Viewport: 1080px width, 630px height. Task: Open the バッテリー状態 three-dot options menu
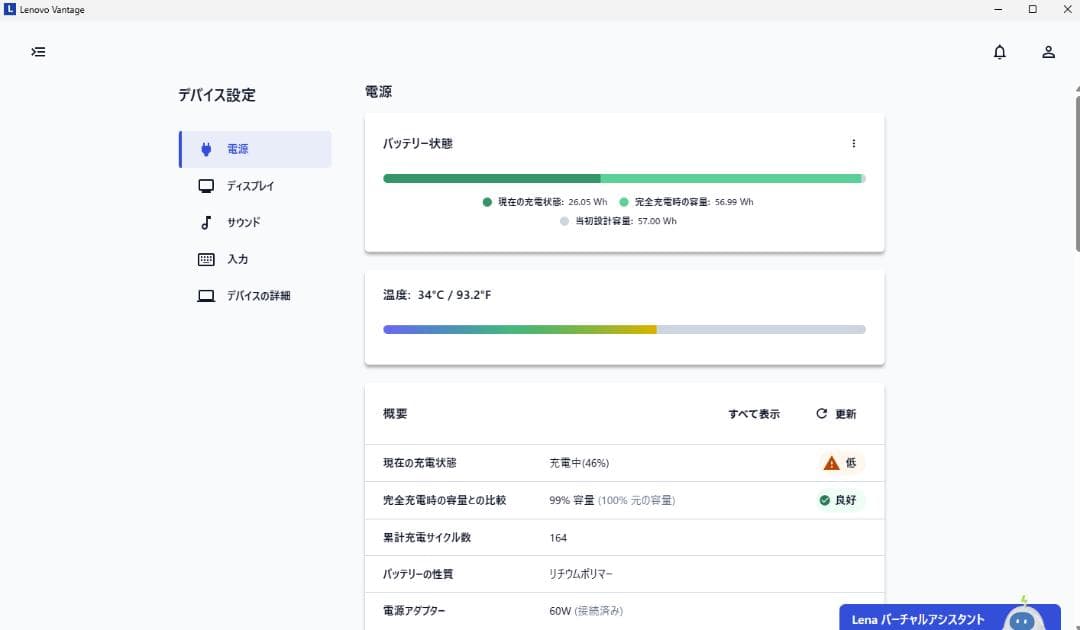853,144
